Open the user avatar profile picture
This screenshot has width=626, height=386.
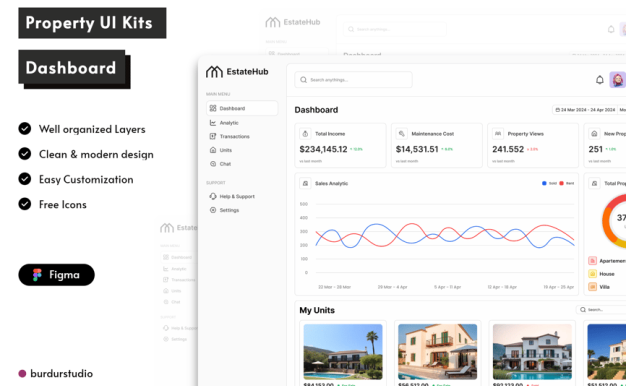click(617, 80)
